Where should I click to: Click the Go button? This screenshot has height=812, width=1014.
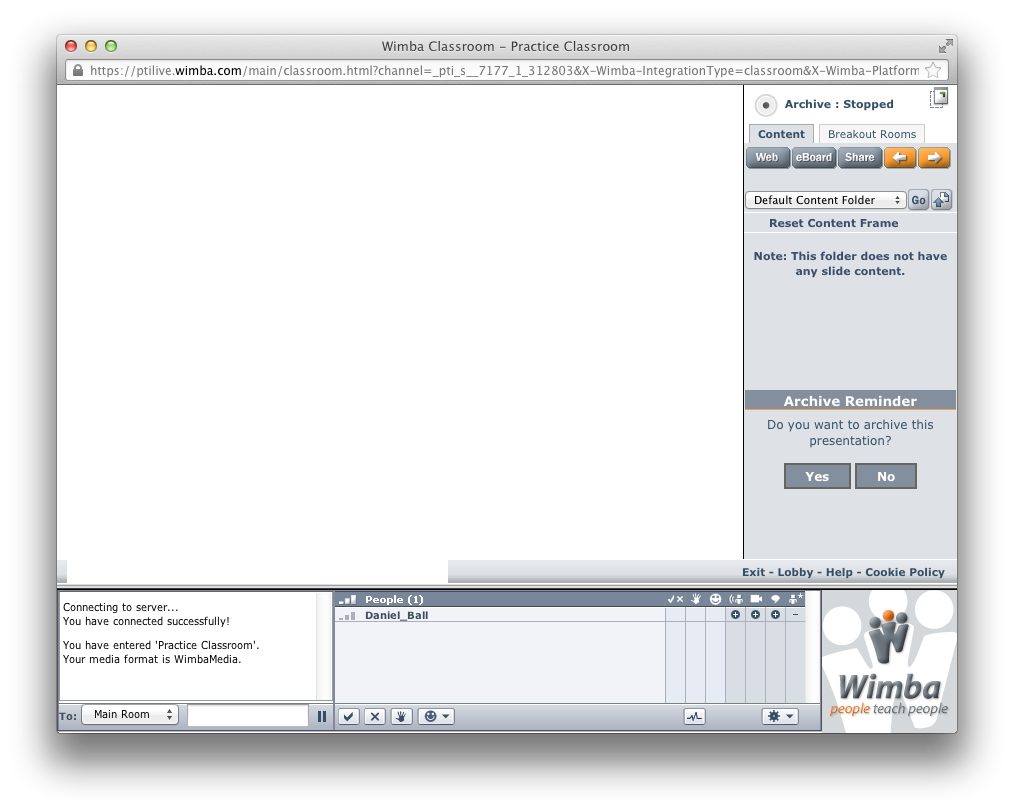click(918, 200)
